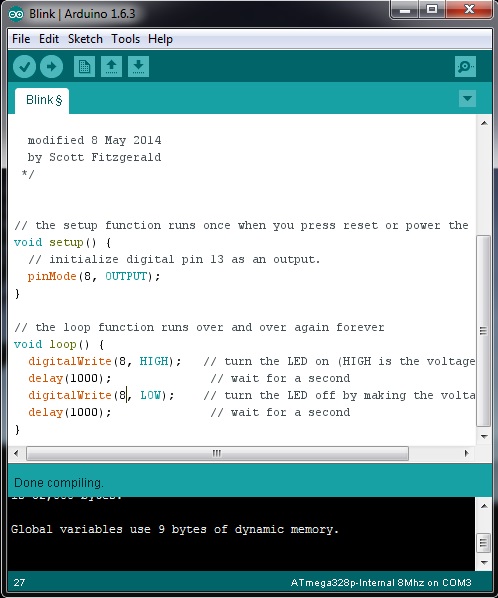Click the line number 27 in the status bar
The width and height of the screenshot is (498, 598).
point(19,583)
